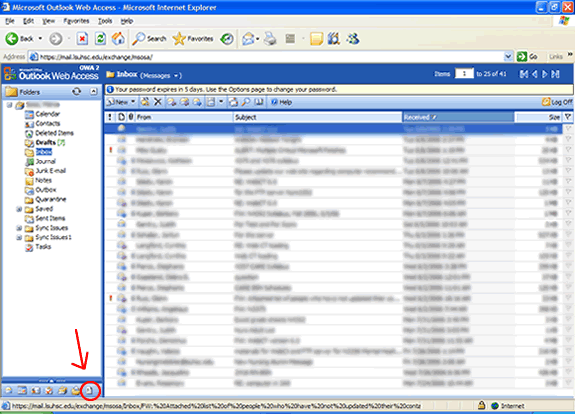This screenshot has height=414, width=575.
Task: Click the browser Stop button
Action: (83, 38)
